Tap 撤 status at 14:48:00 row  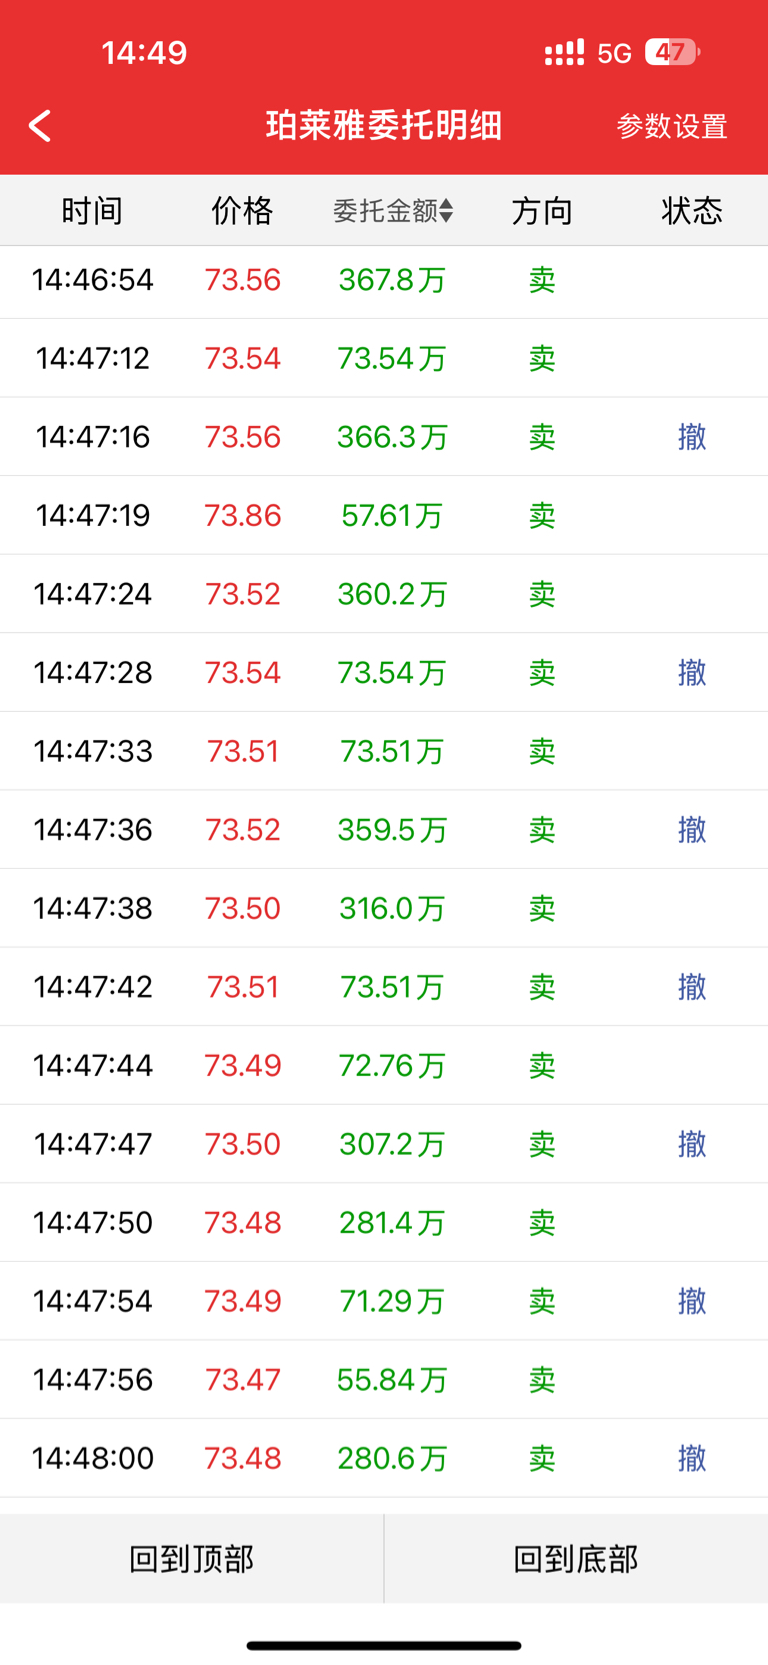click(692, 1458)
